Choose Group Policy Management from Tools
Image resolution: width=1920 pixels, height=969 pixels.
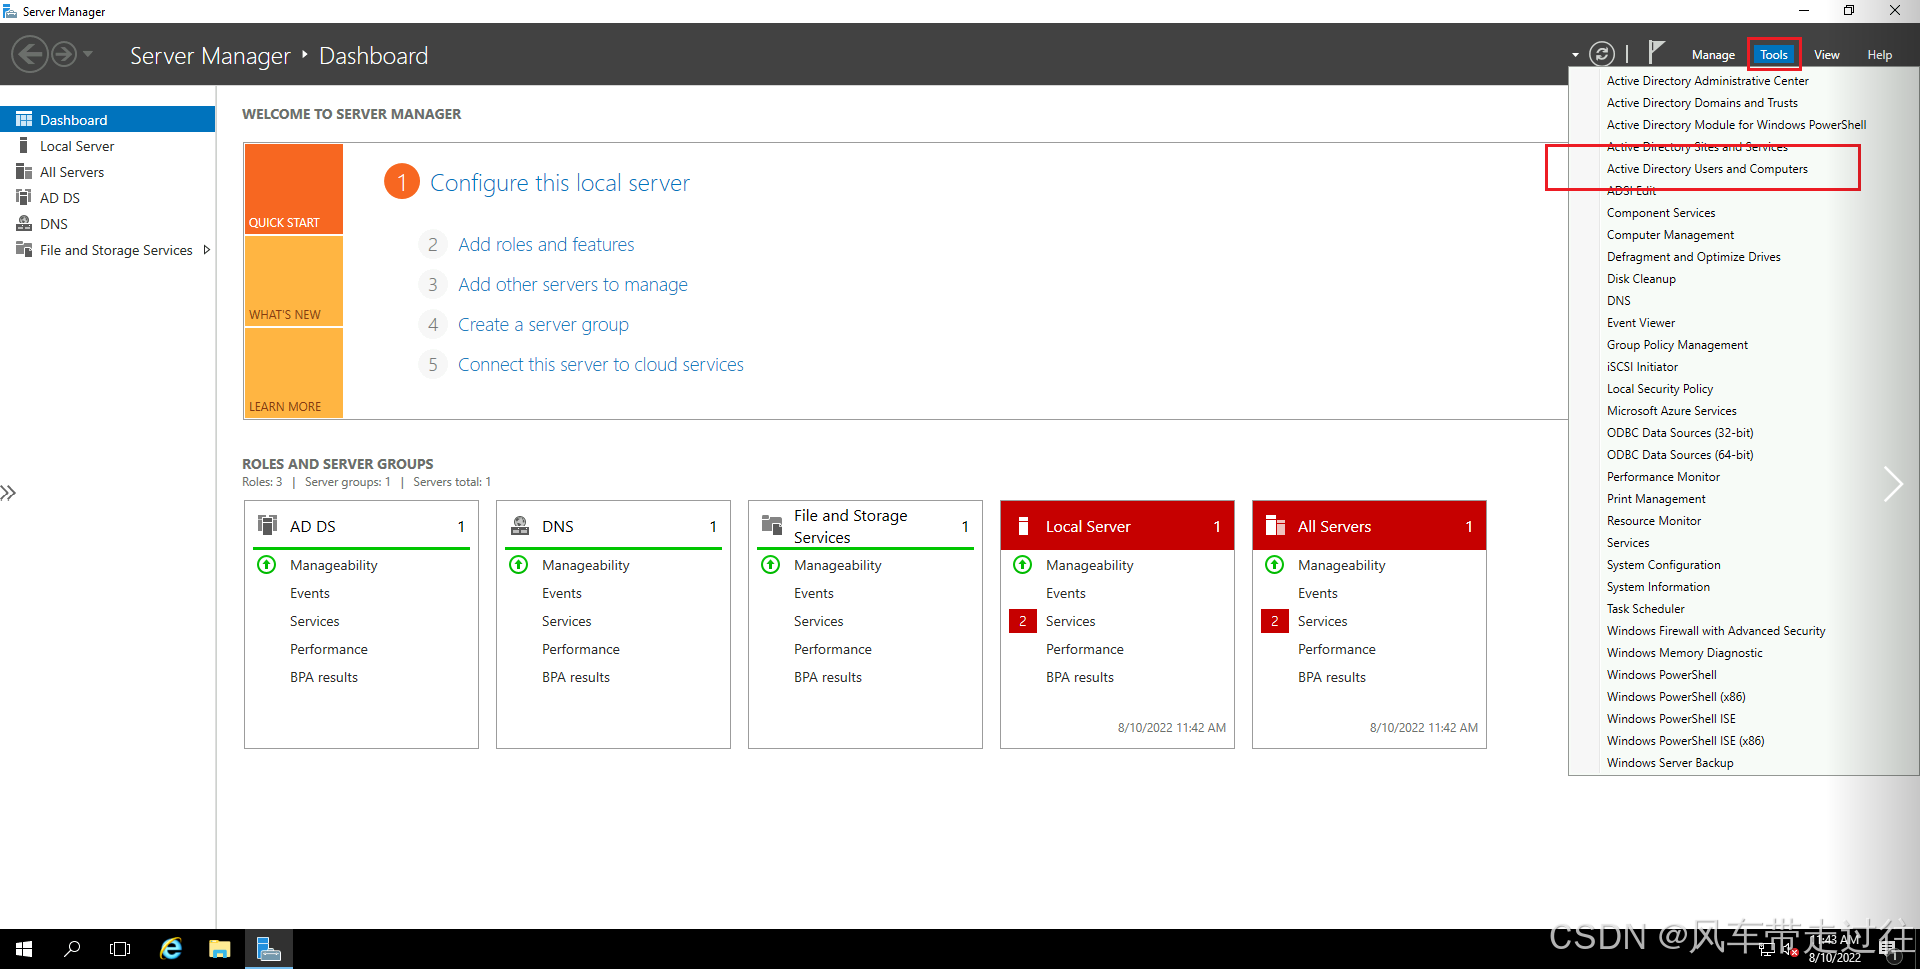(x=1677, y=345)
